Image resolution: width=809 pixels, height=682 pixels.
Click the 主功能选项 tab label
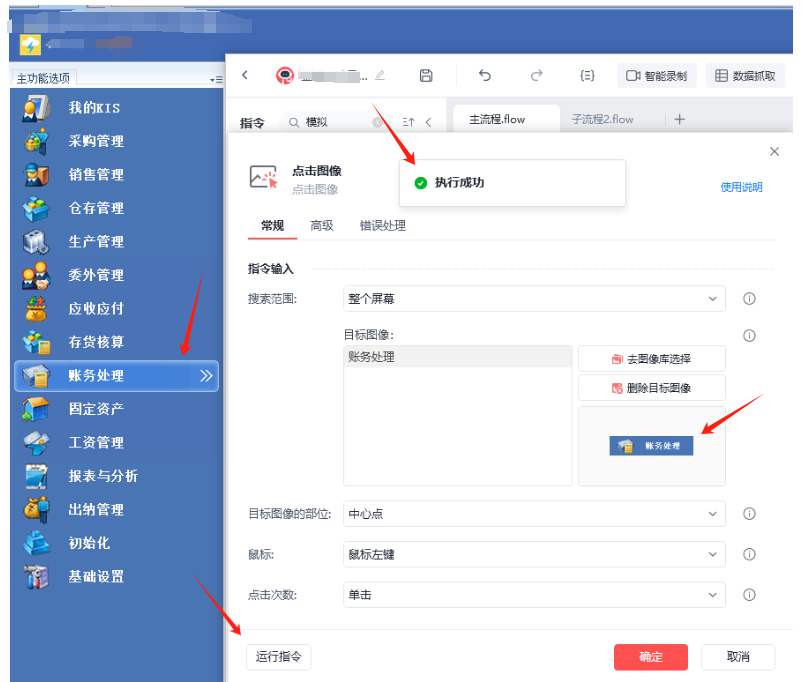coord(43,78)
